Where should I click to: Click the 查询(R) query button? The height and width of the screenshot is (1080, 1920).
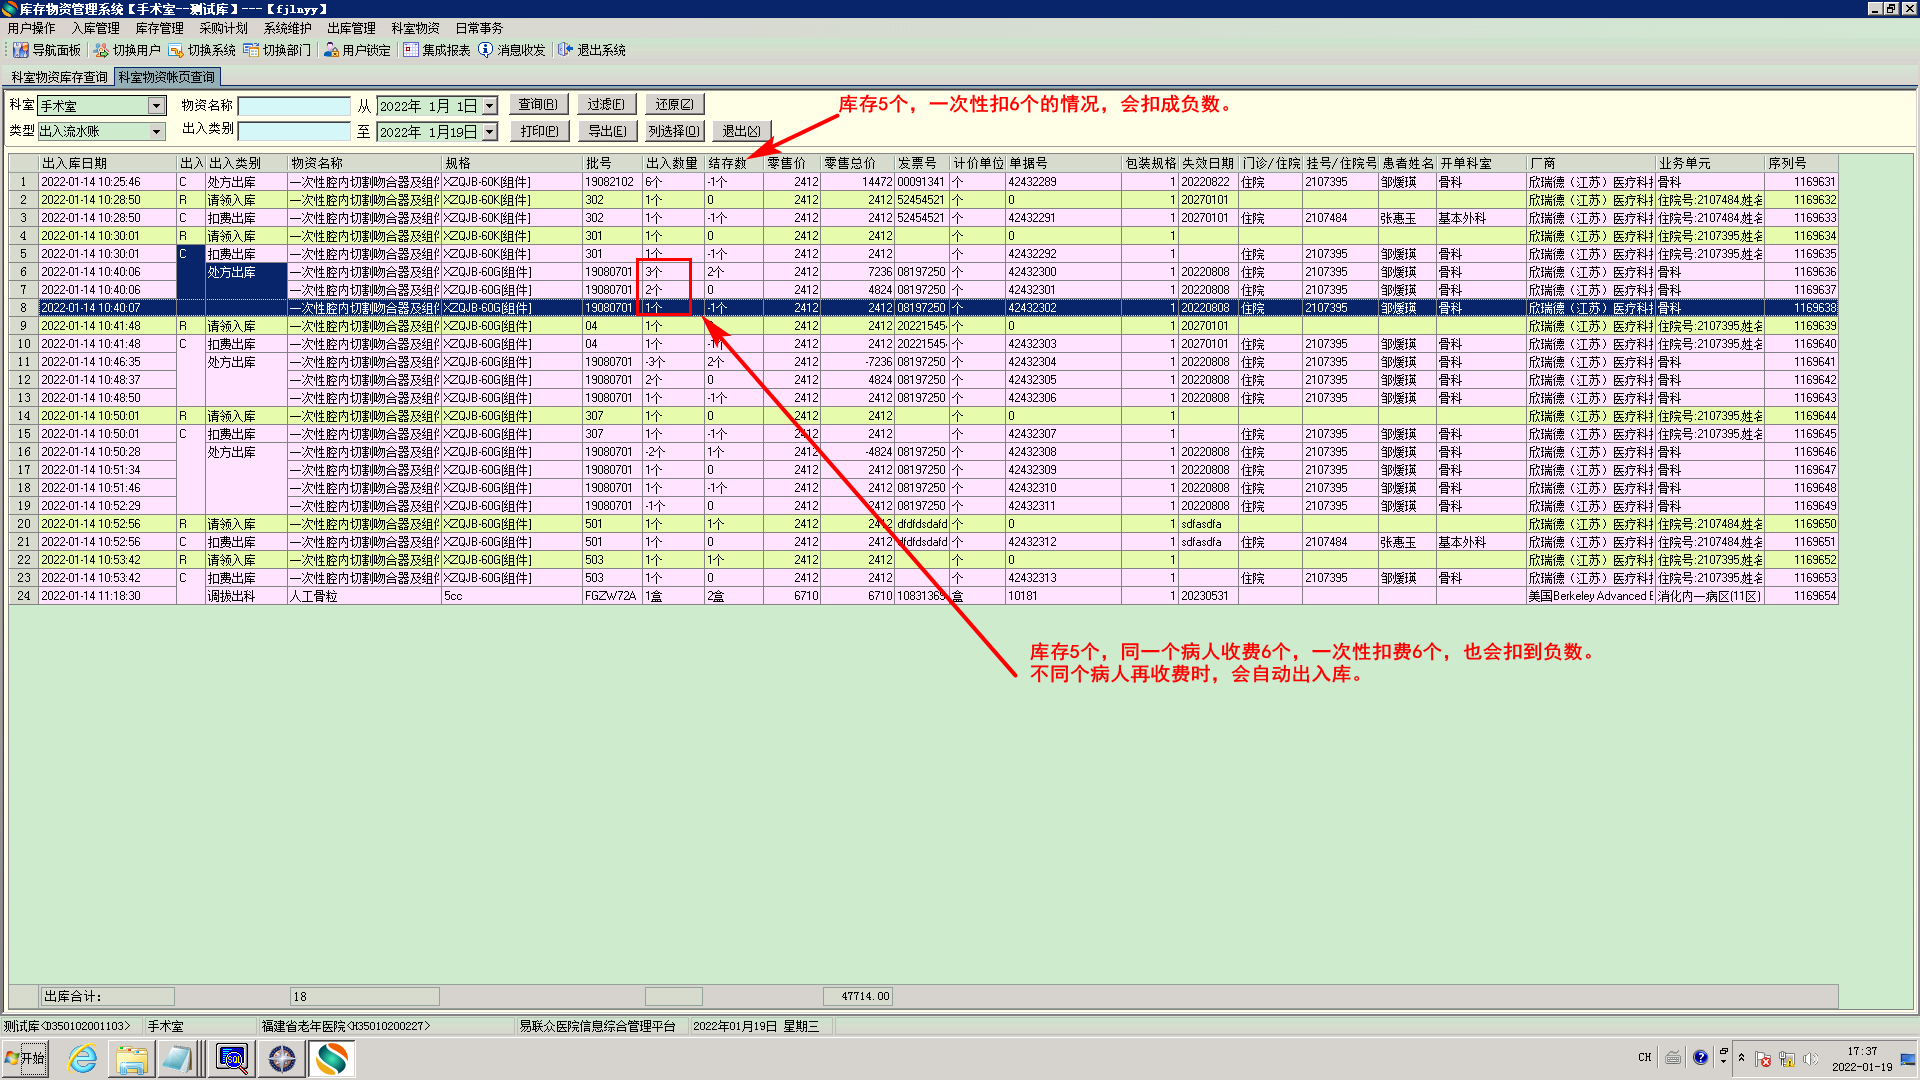(539, 104)
